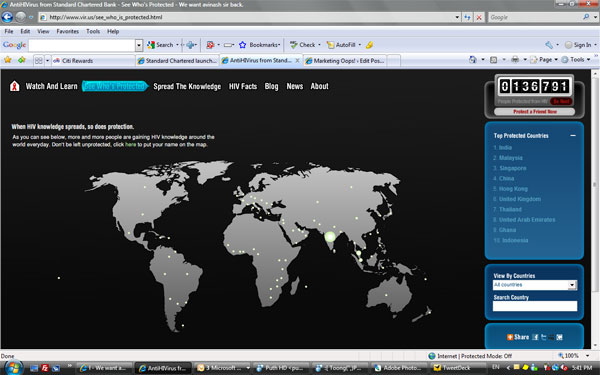Click the Windows Start orb
Screen dimensions: 600x375
(13, 368)
